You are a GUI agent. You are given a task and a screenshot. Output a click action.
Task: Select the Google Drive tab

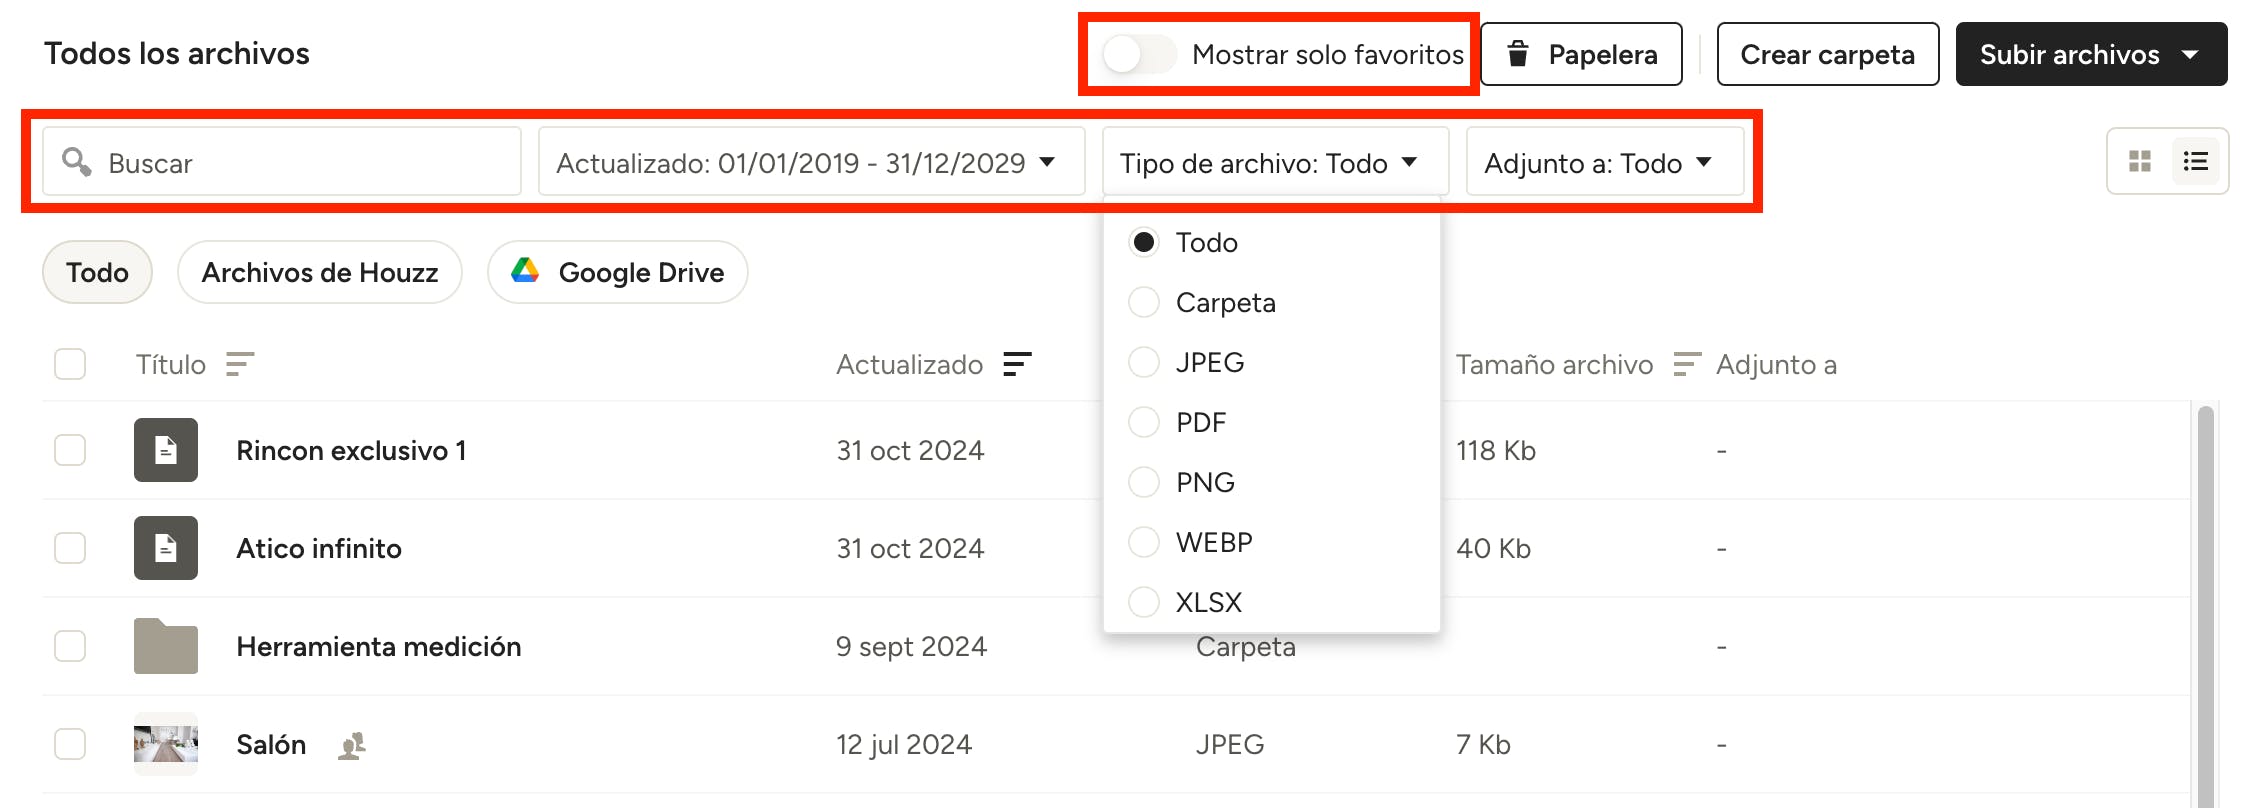618,272
